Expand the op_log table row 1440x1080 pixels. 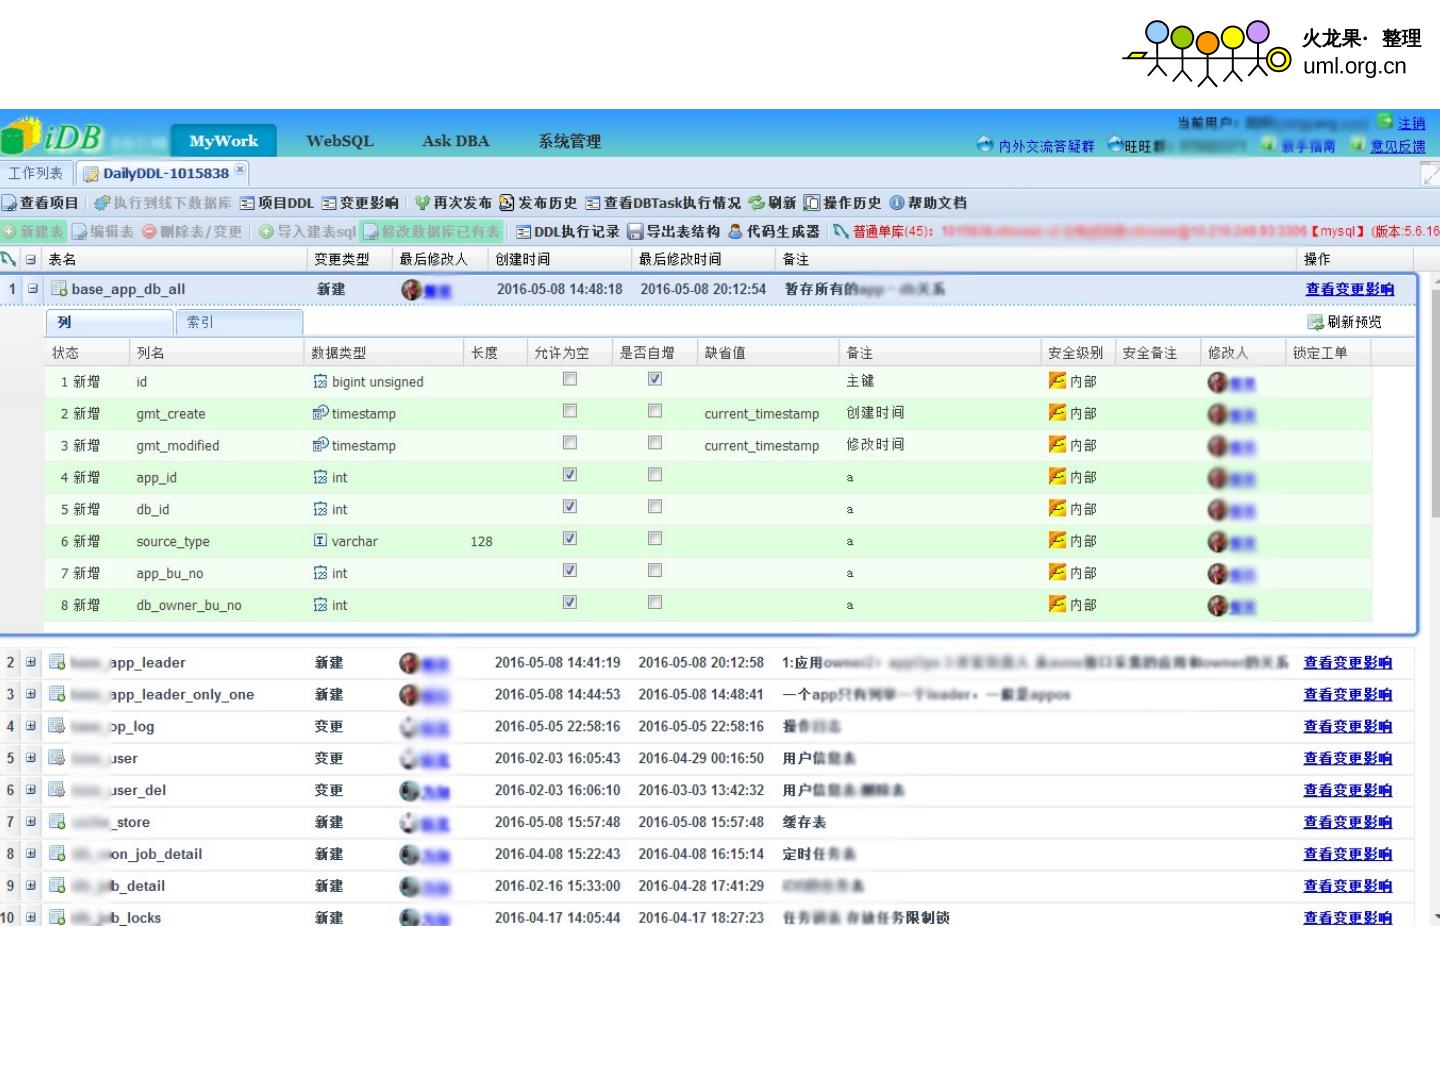31,726
